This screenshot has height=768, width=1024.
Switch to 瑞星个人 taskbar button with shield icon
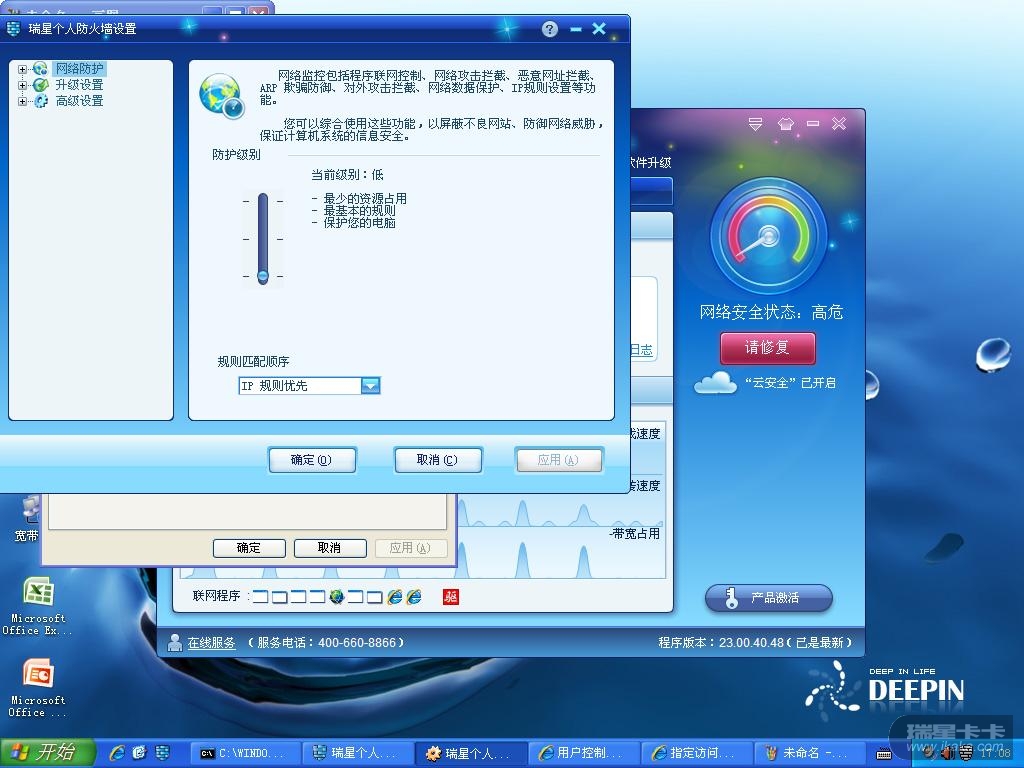point(359,753)
